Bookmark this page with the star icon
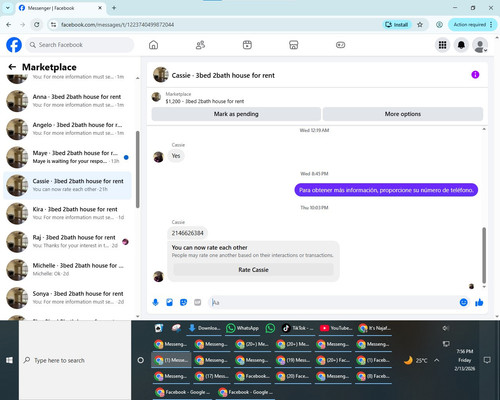This screenshot has width=500, height=400. tap(420, 25)
